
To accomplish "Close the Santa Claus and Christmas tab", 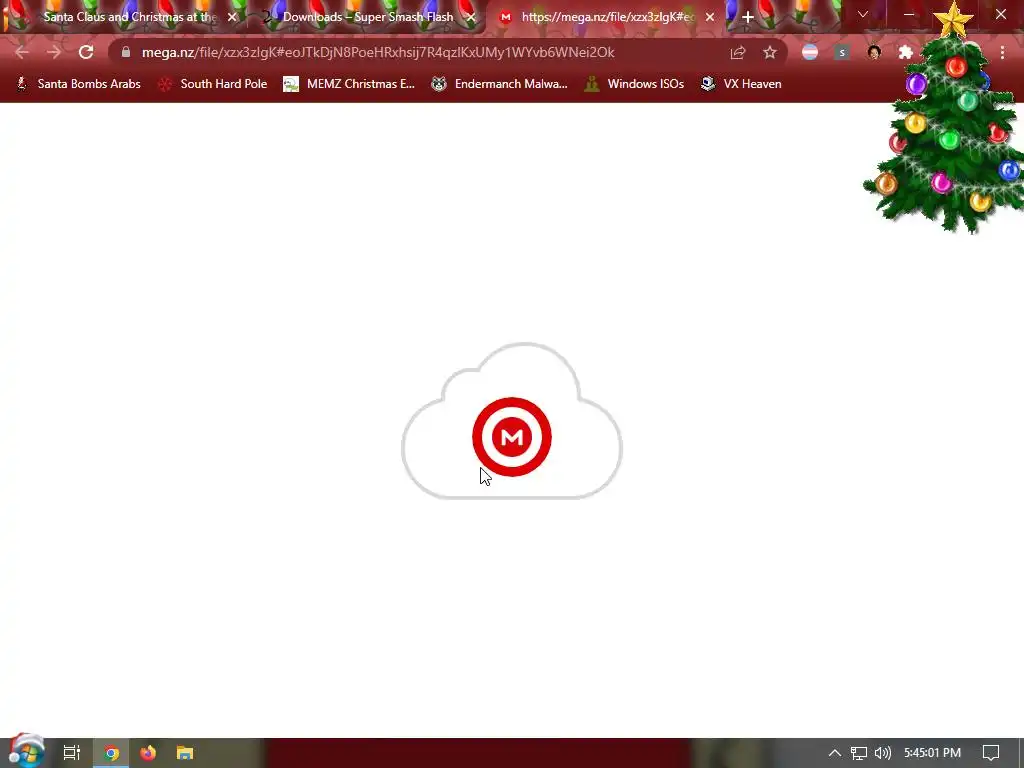I will tap(232, 17).
